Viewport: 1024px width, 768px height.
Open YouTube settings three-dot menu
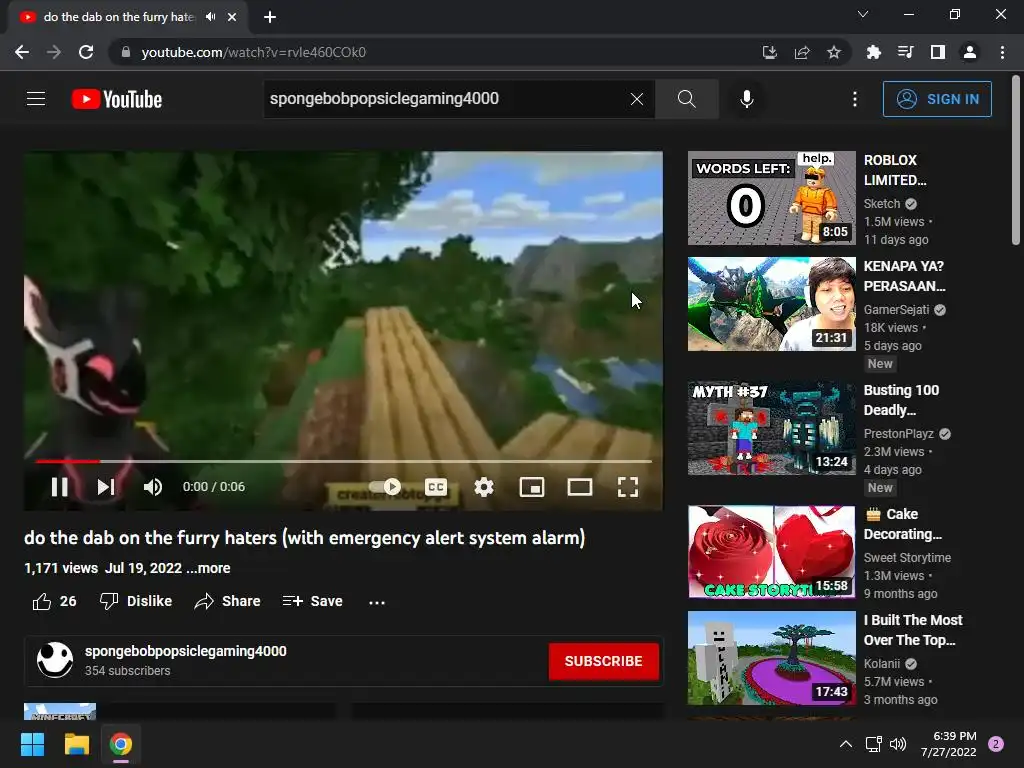(855, 99)
